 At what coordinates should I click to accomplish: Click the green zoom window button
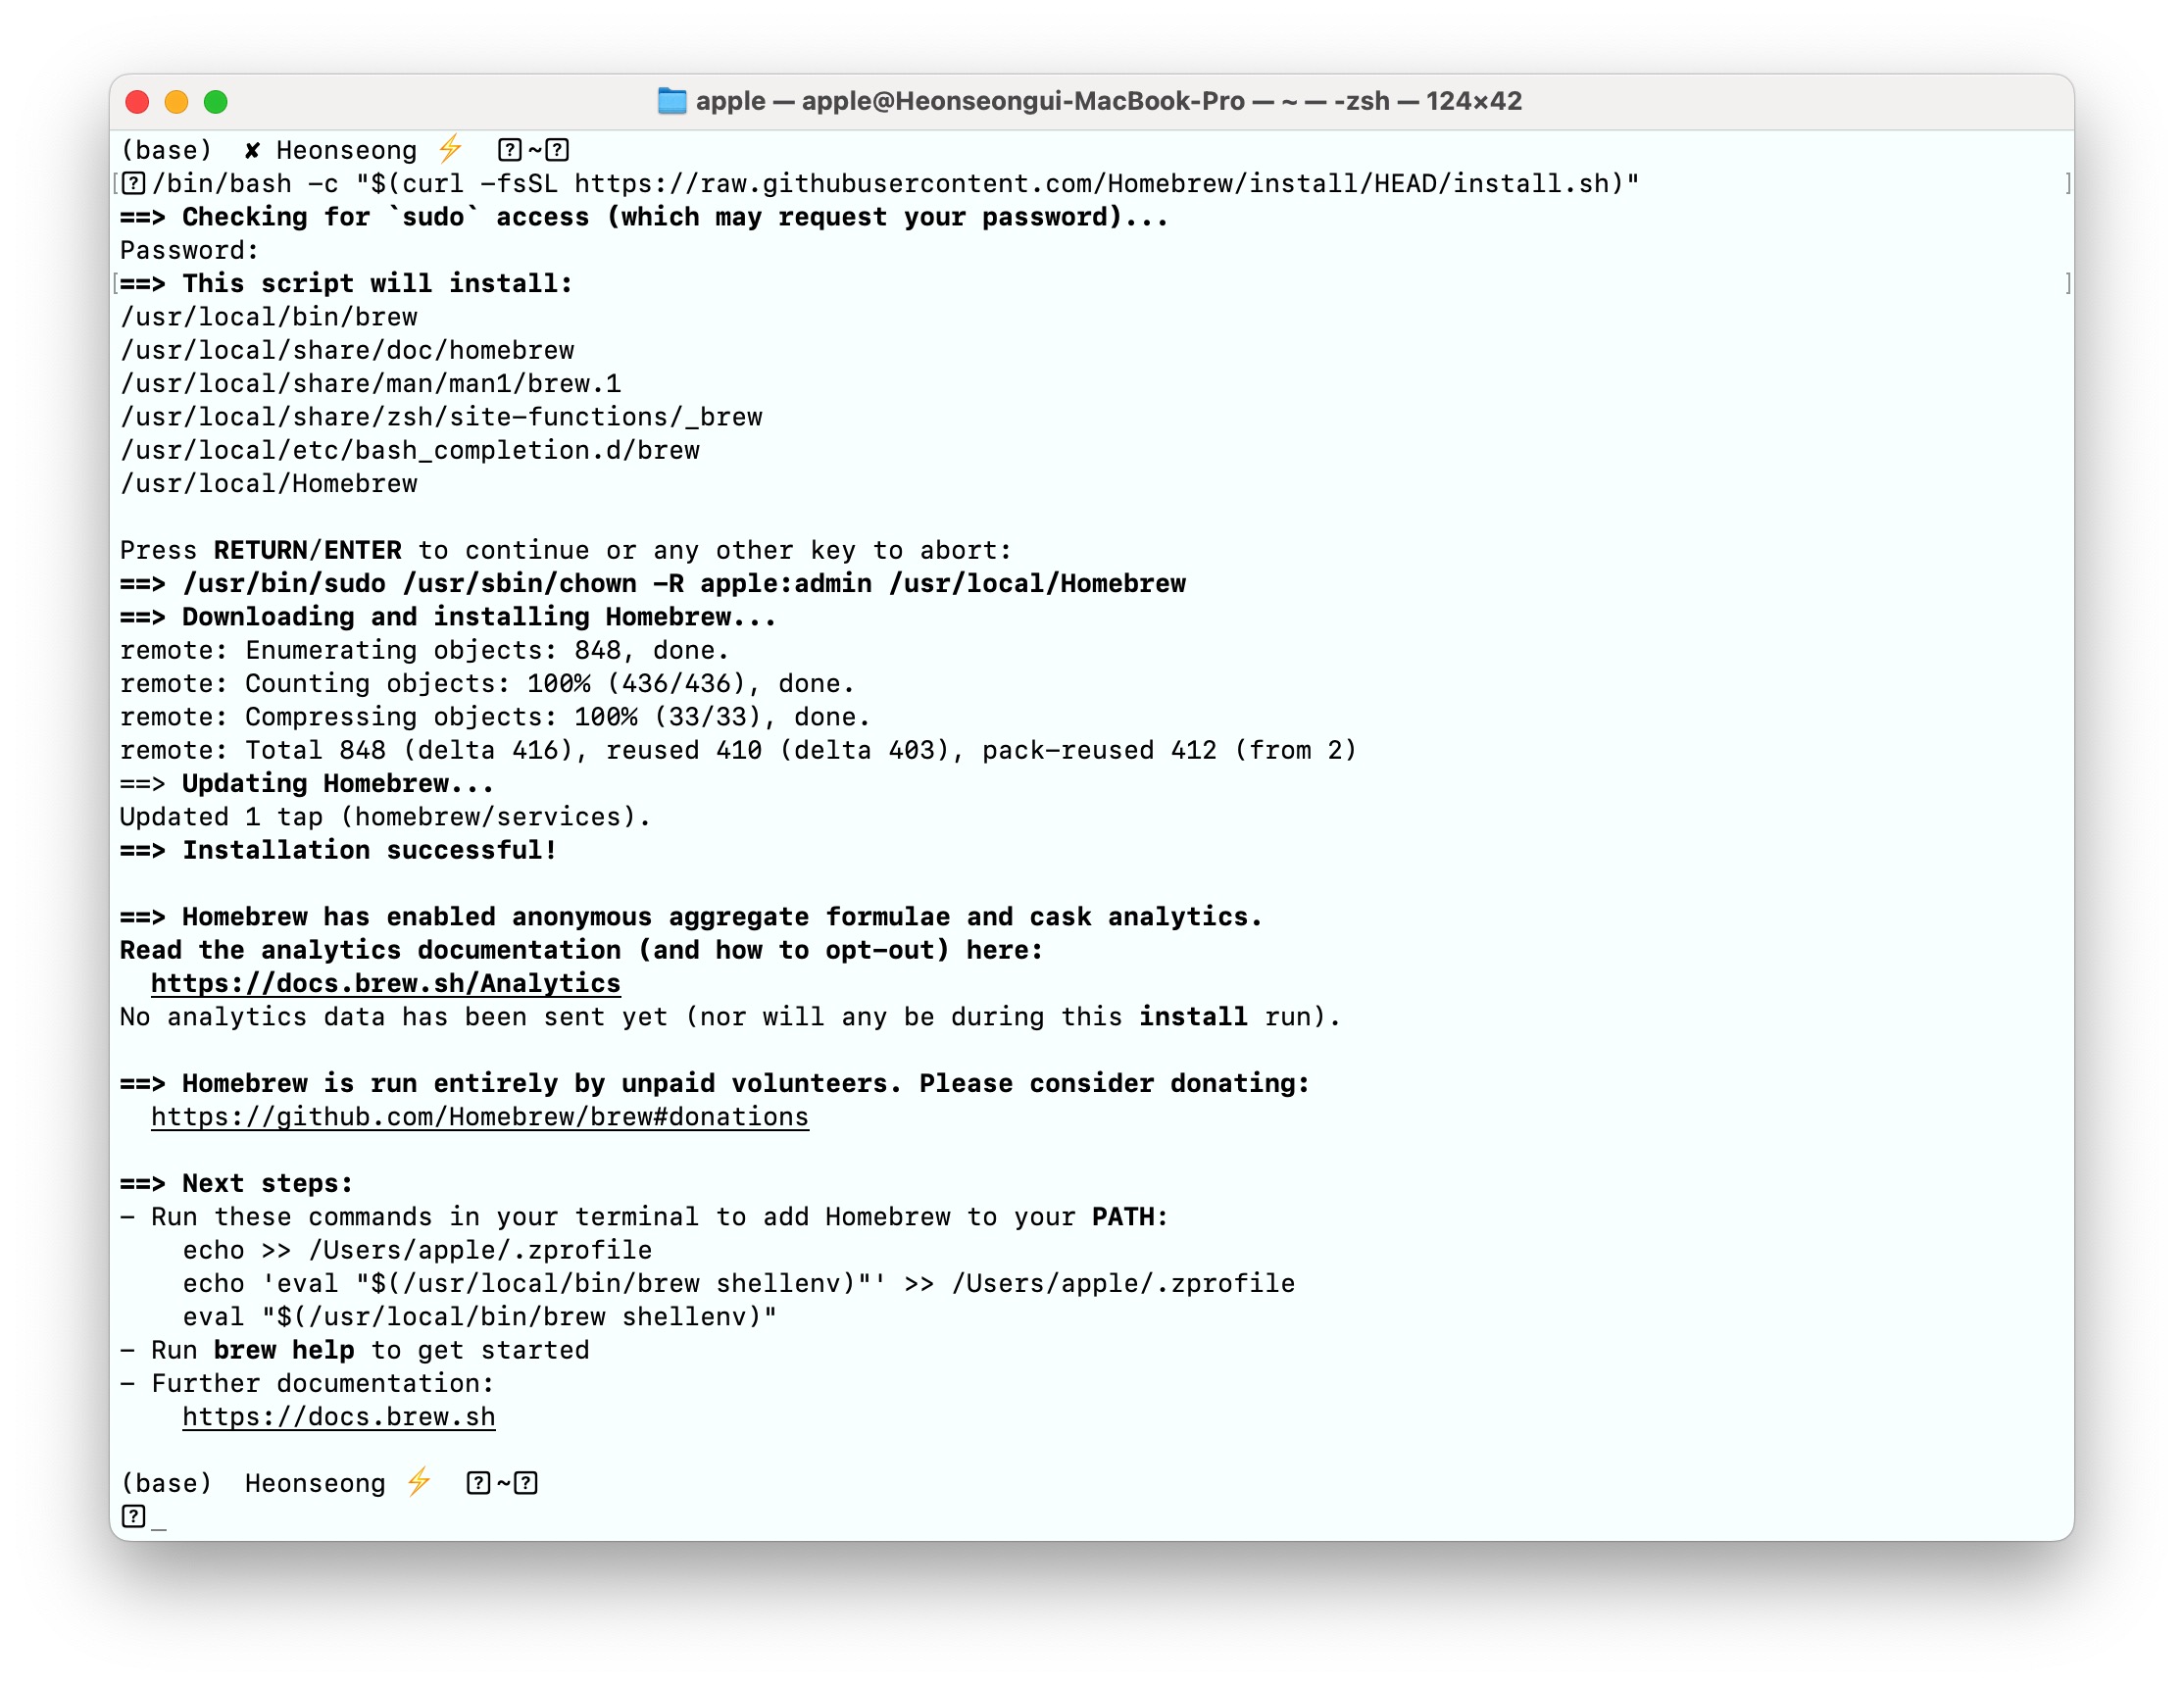pyautogui.click(x=216, y=102)
